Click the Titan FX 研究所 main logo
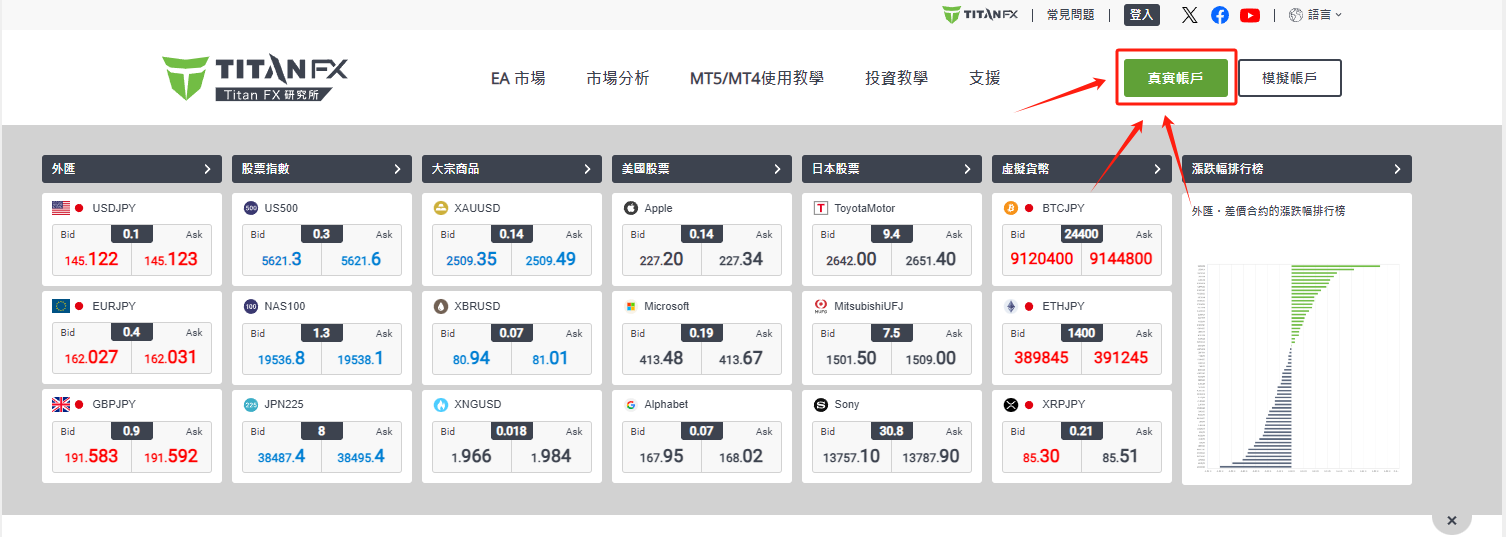 255,78
